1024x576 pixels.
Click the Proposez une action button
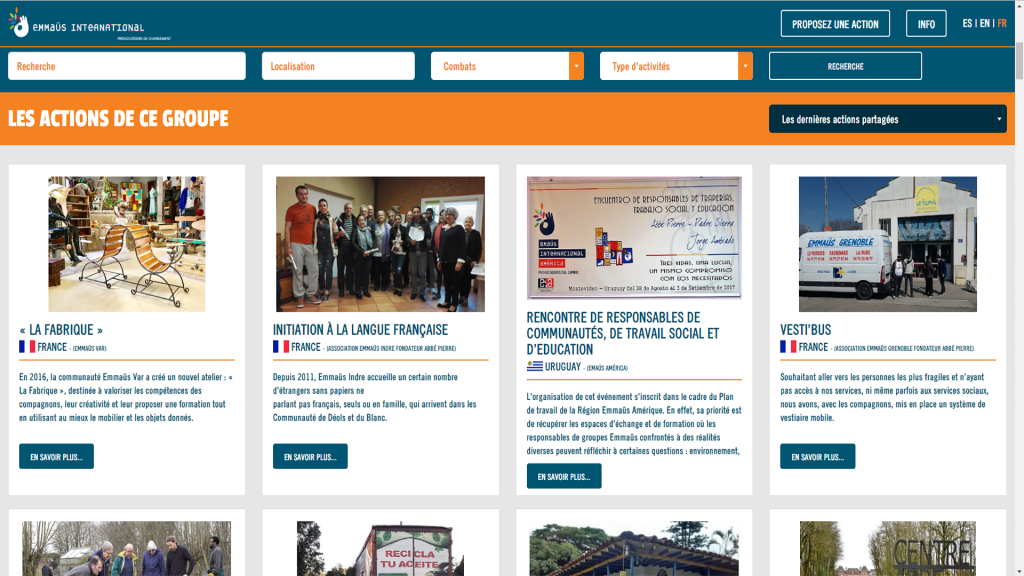coord(835,24)
